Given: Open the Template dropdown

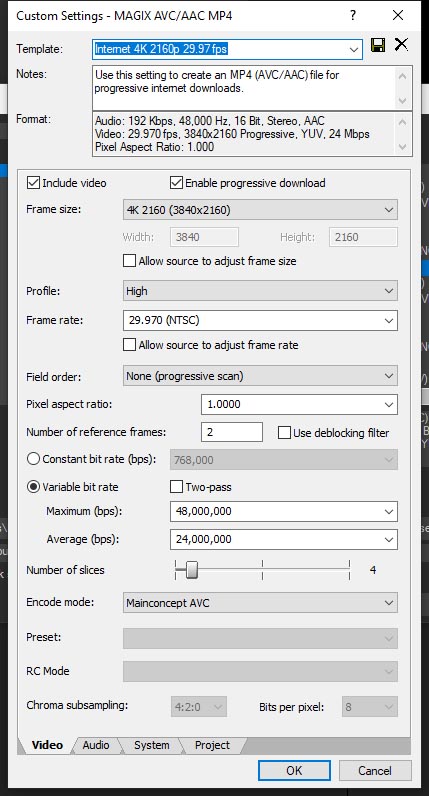Looking at the screenshot, I should click(x=354, y=49).
